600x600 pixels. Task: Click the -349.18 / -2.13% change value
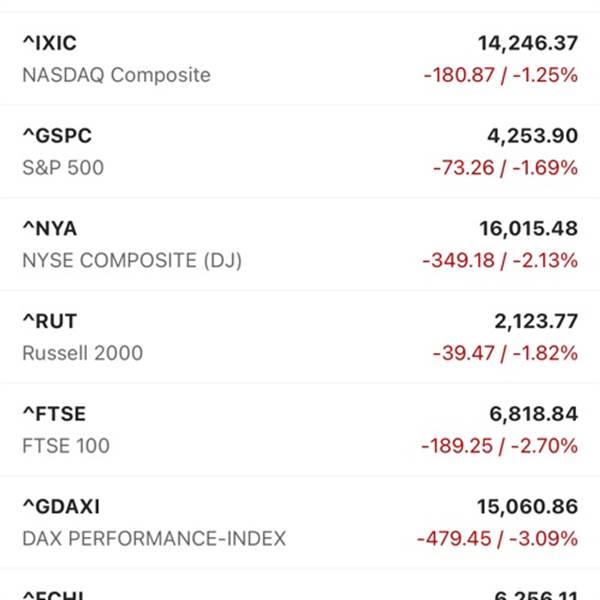click(501, 261)
